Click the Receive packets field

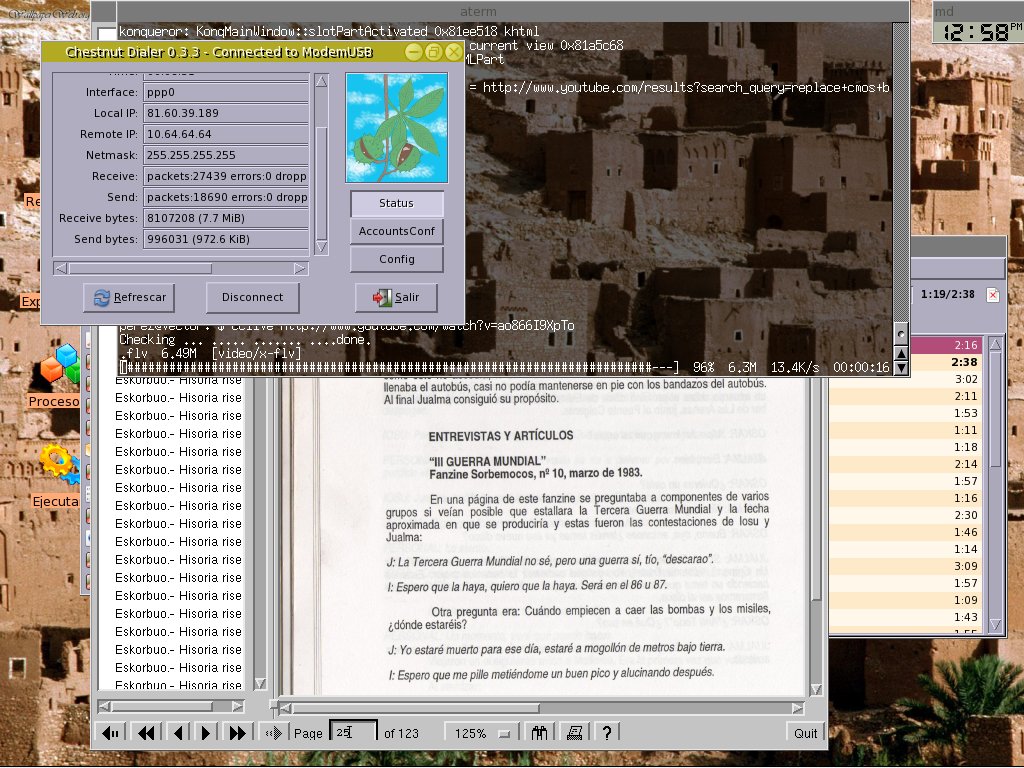pyautogui.click(x=226, y=176)
